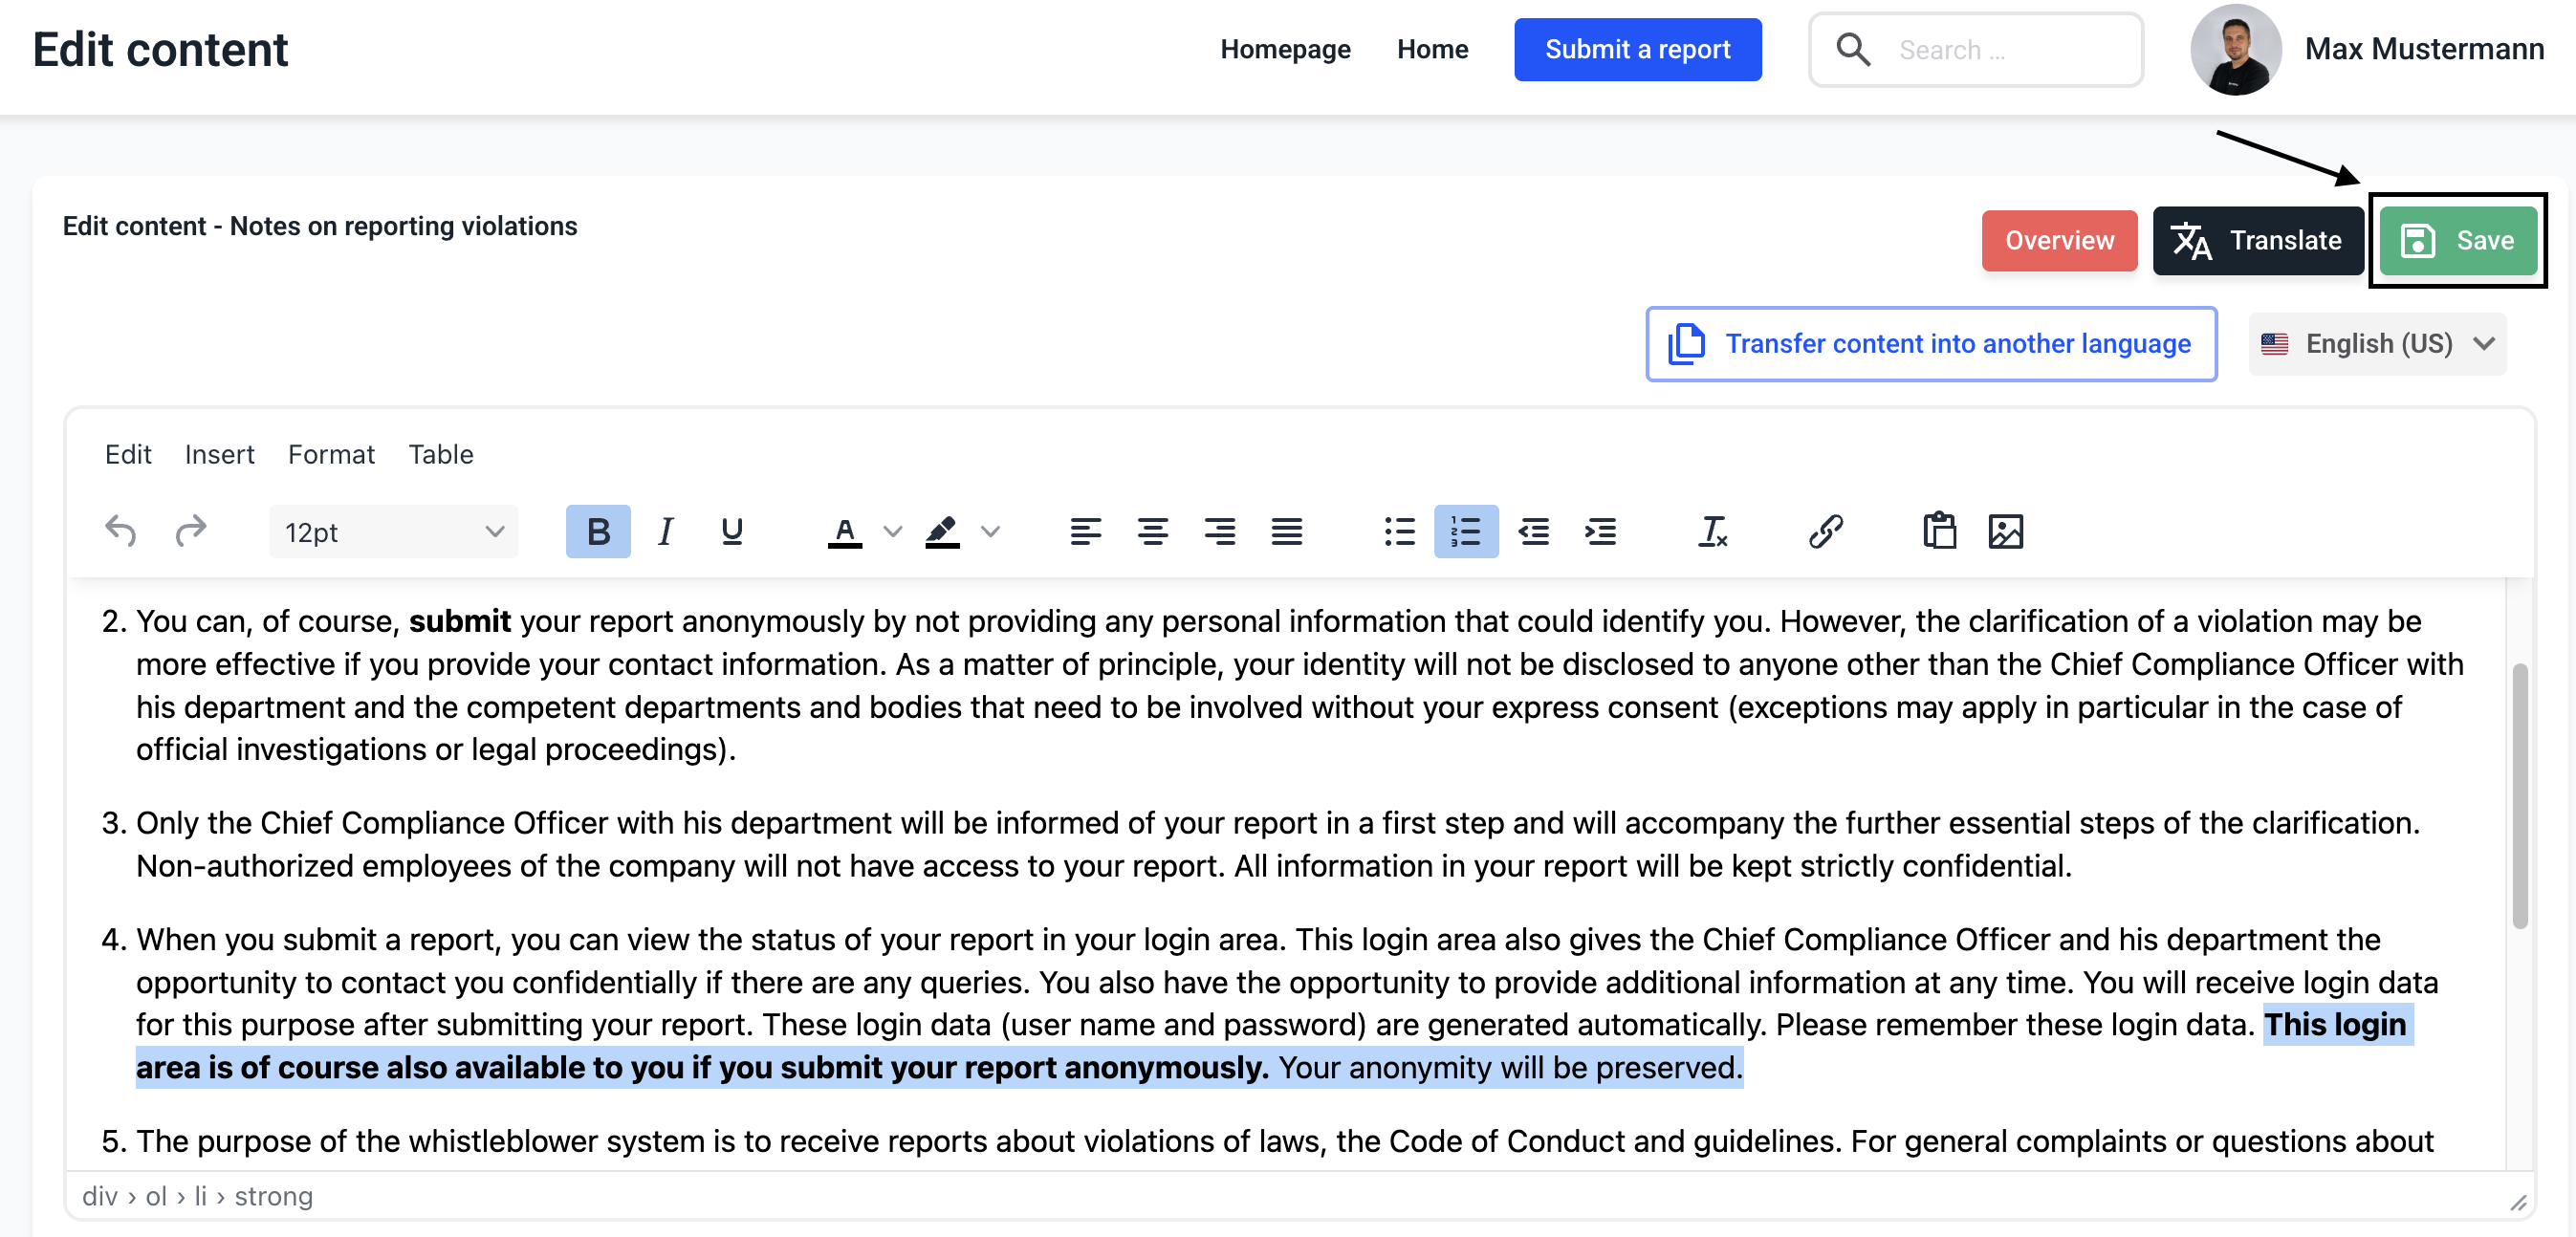Insert a link with chain icon
The width and height of the screenshot is (2576, 1237).
tap(1825, 531)
